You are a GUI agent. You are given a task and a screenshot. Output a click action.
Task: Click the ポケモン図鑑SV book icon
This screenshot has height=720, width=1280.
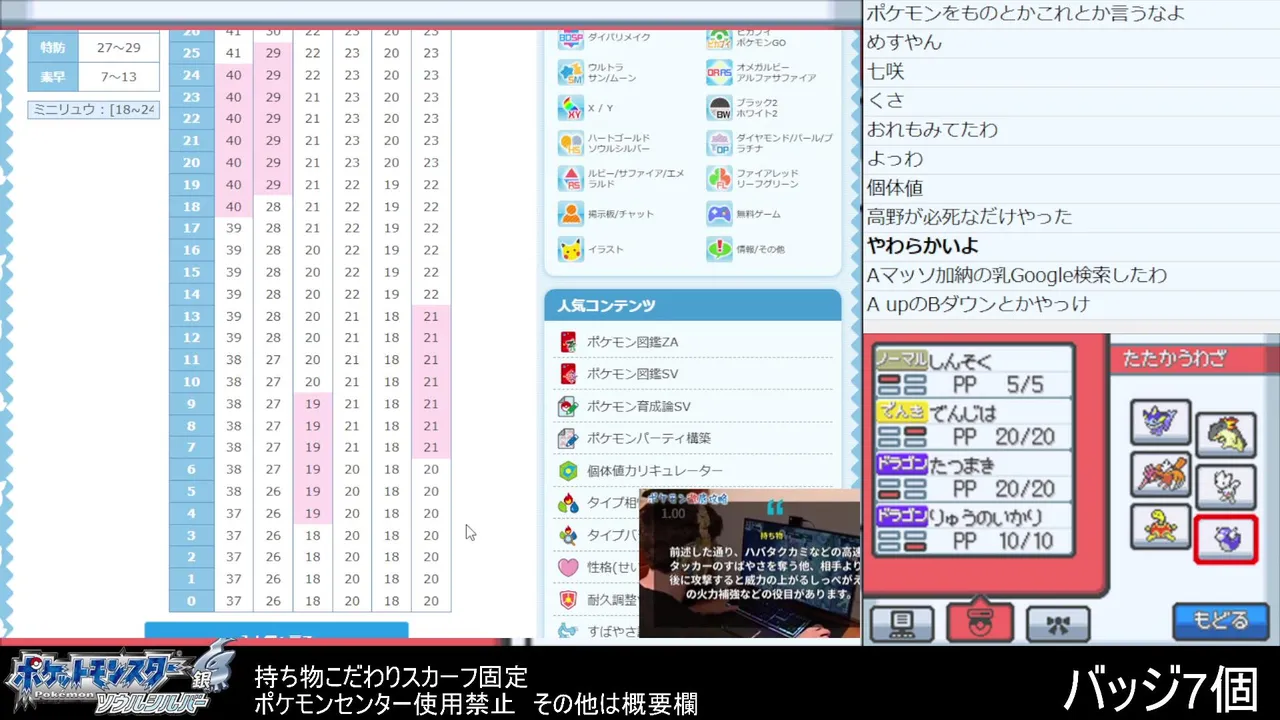568,374
